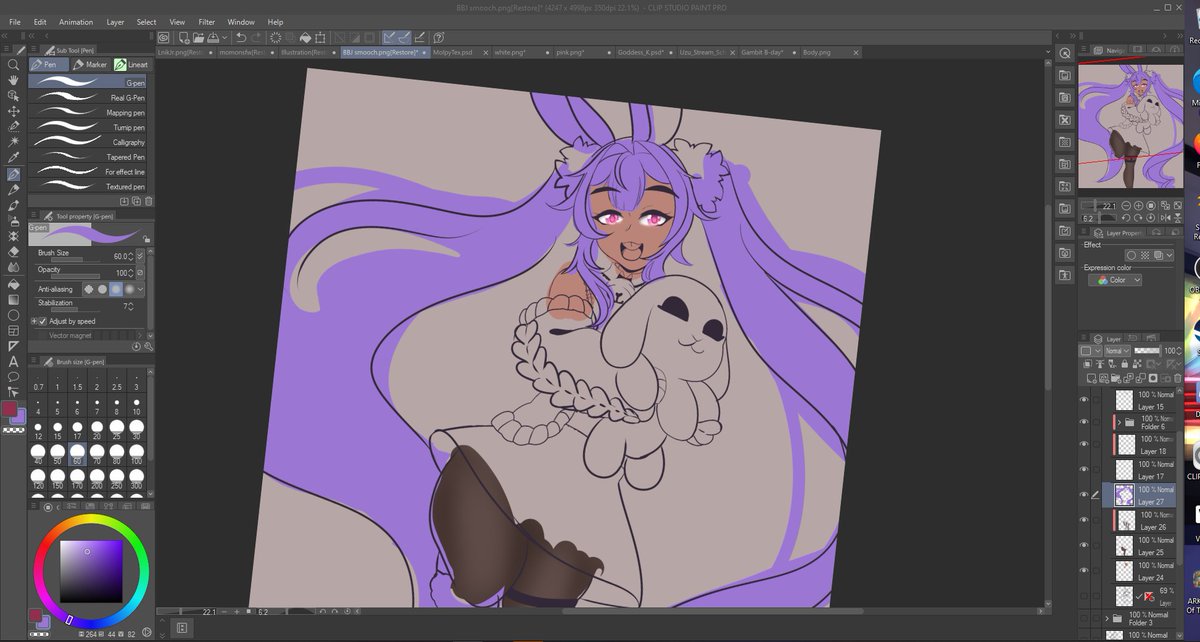Screen dimensions: 1200x642
Task: Select the Real G-Pen sub tool
Action: point(88,98)
